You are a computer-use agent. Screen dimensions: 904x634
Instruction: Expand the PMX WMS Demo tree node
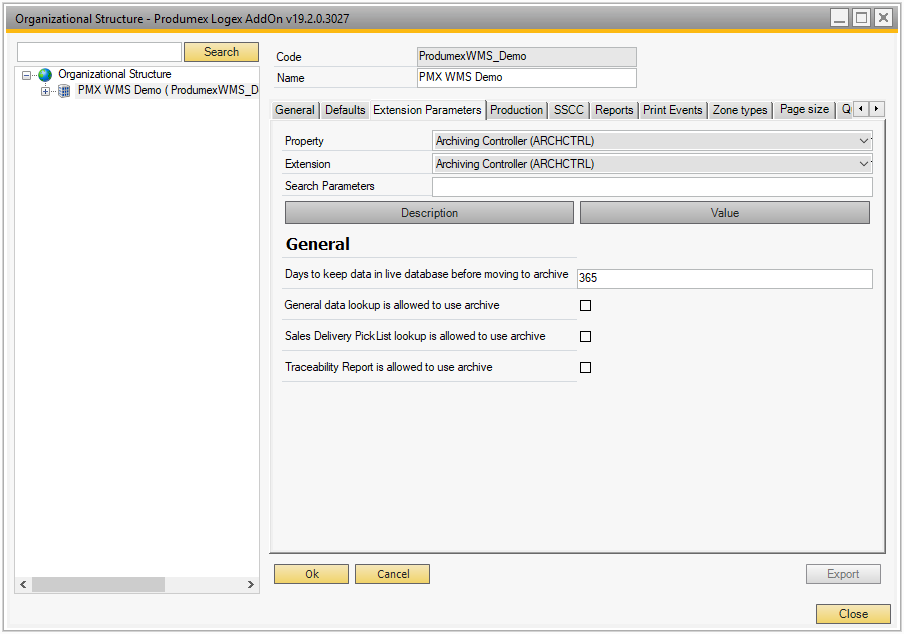click(44, 90)
